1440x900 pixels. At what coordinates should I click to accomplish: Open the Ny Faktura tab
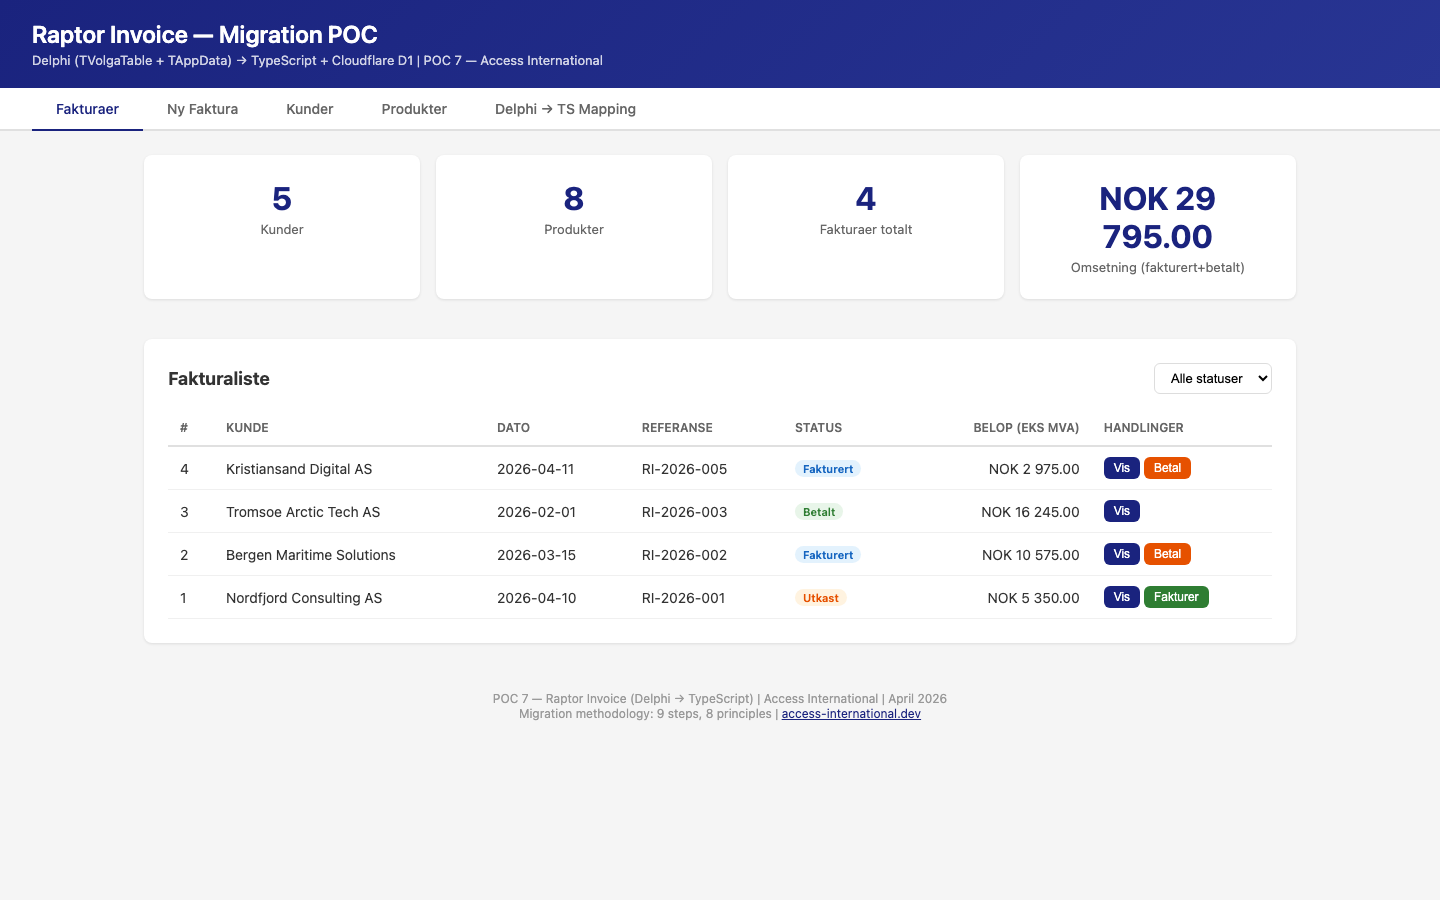point(202,109)
